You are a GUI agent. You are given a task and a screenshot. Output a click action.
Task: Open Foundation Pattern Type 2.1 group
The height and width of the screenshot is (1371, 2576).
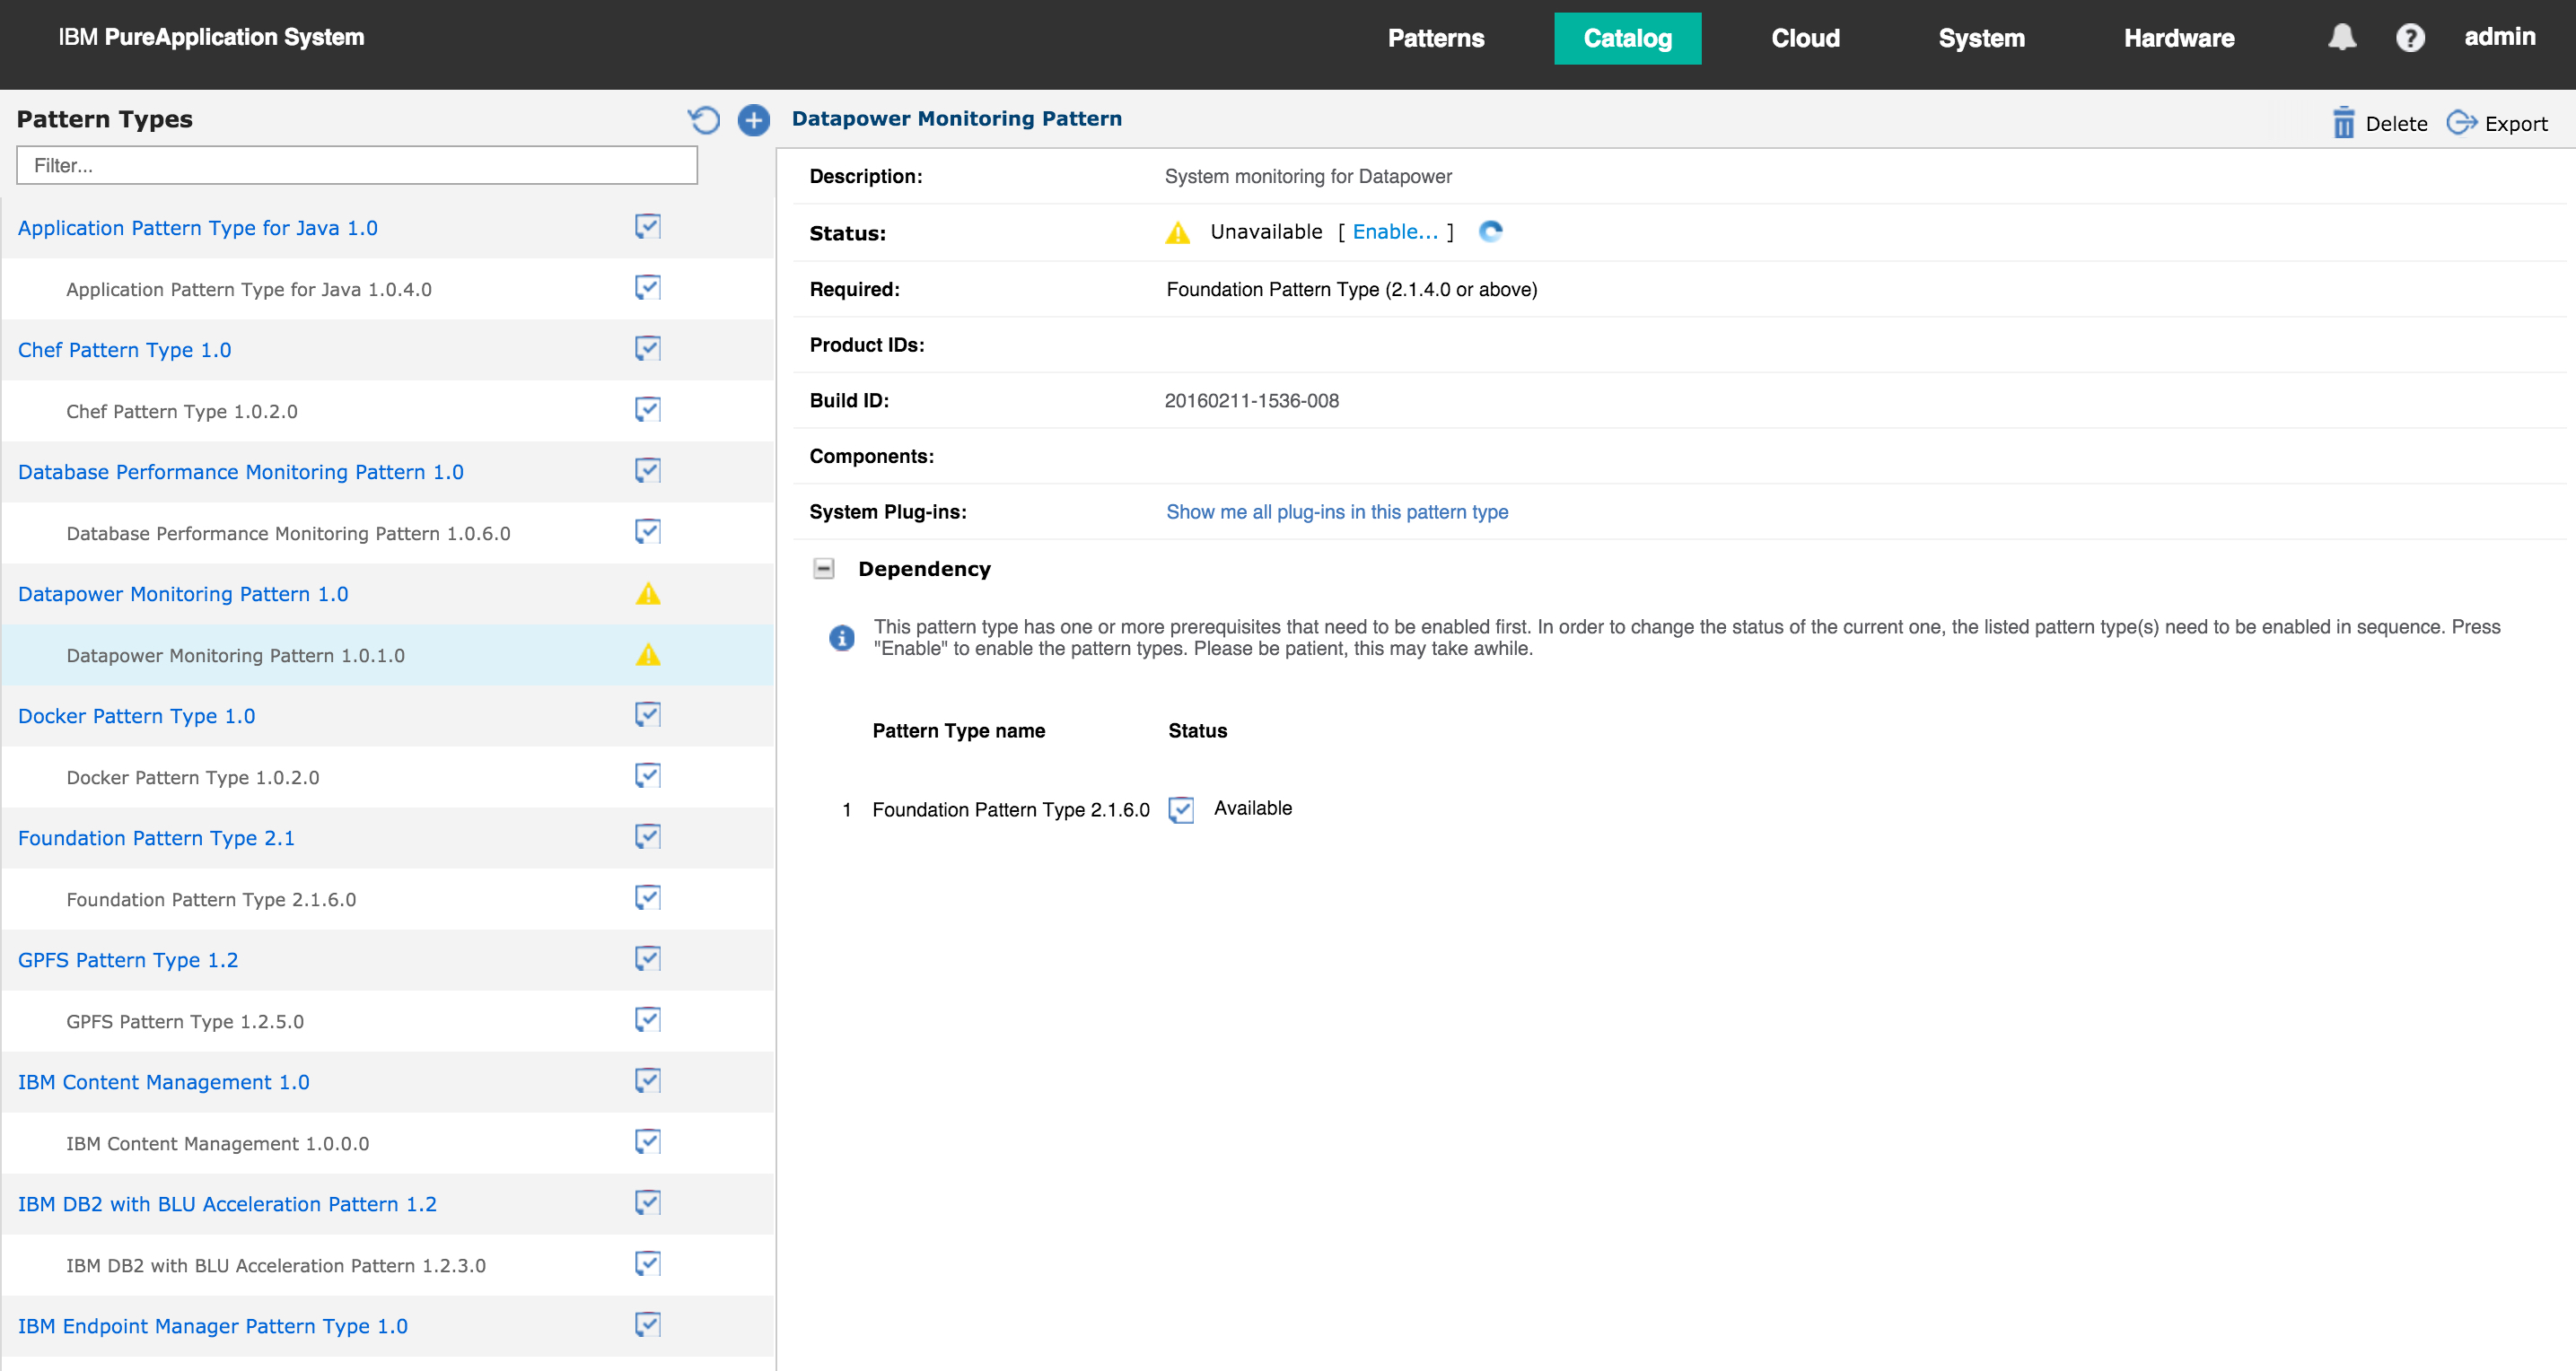point(156,838)
